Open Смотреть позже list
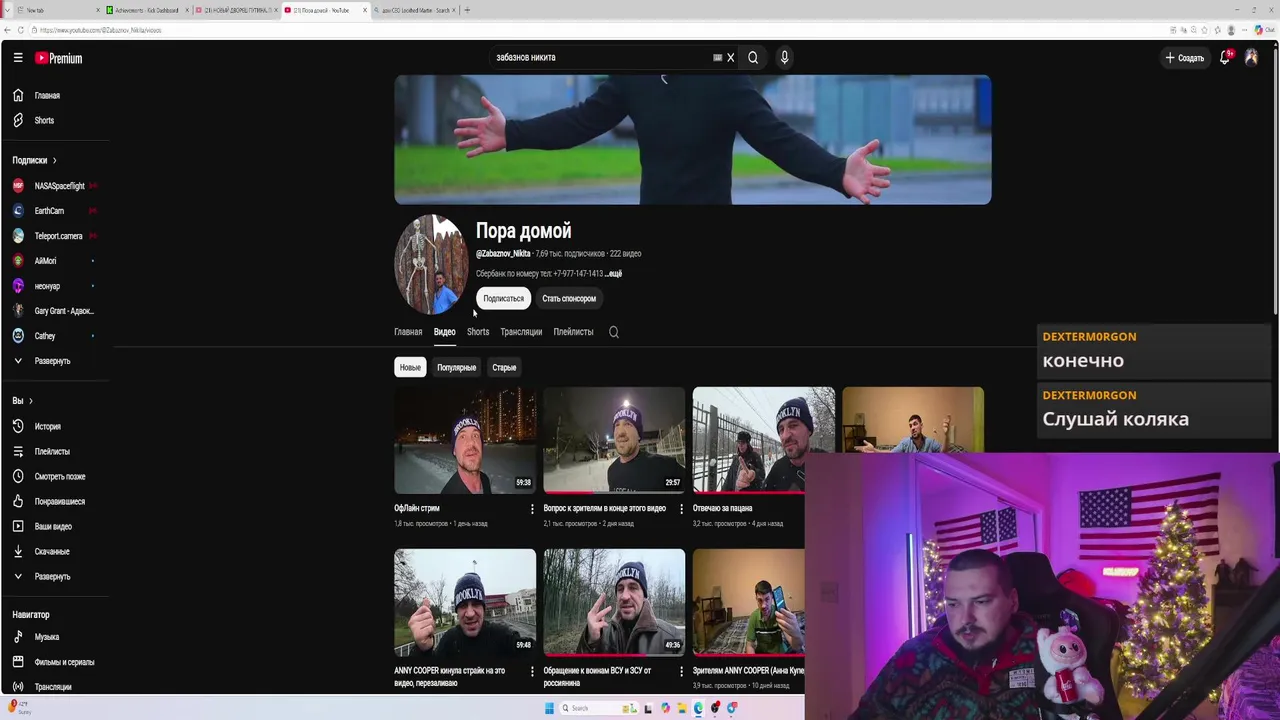The image size is (1280, 720). [58, 476]
